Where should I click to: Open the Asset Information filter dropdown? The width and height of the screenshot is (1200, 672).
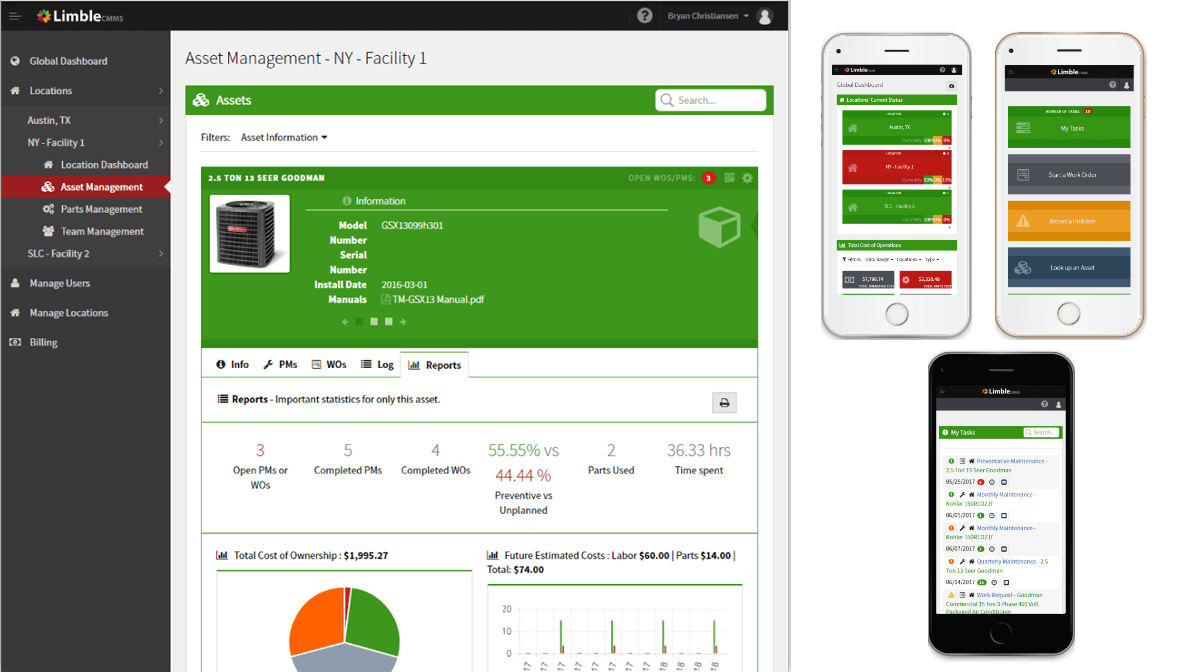pyautogui.click(x=284, y=137)
